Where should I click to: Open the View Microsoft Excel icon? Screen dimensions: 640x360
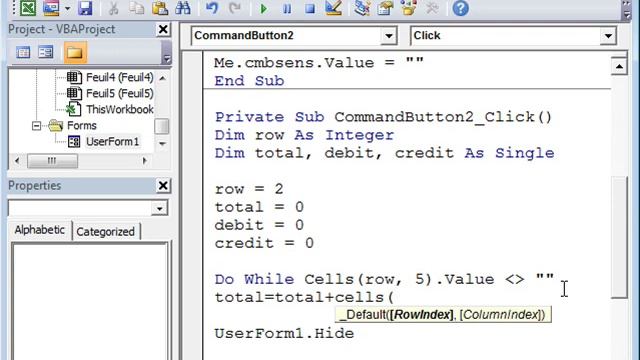point(28,8)
